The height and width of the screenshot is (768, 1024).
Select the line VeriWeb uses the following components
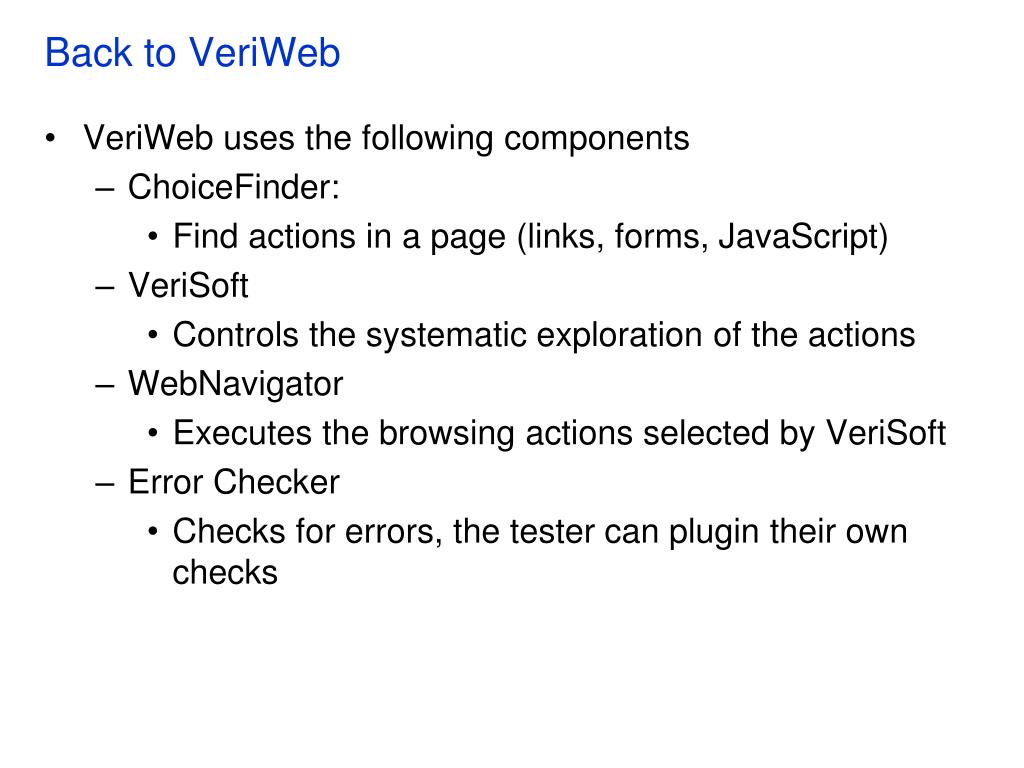point(386,138)
